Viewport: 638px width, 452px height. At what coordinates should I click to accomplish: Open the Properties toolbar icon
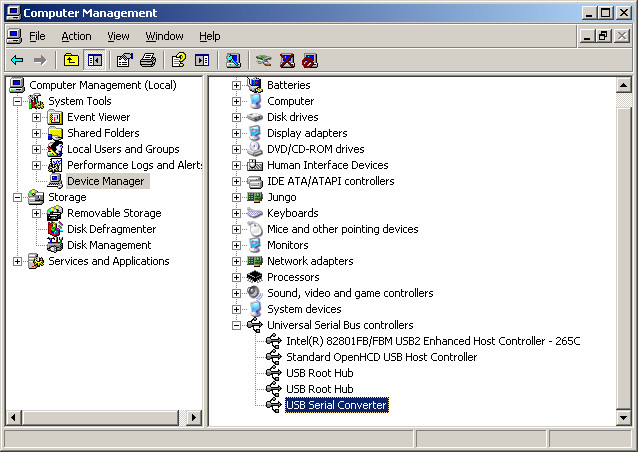125,61
